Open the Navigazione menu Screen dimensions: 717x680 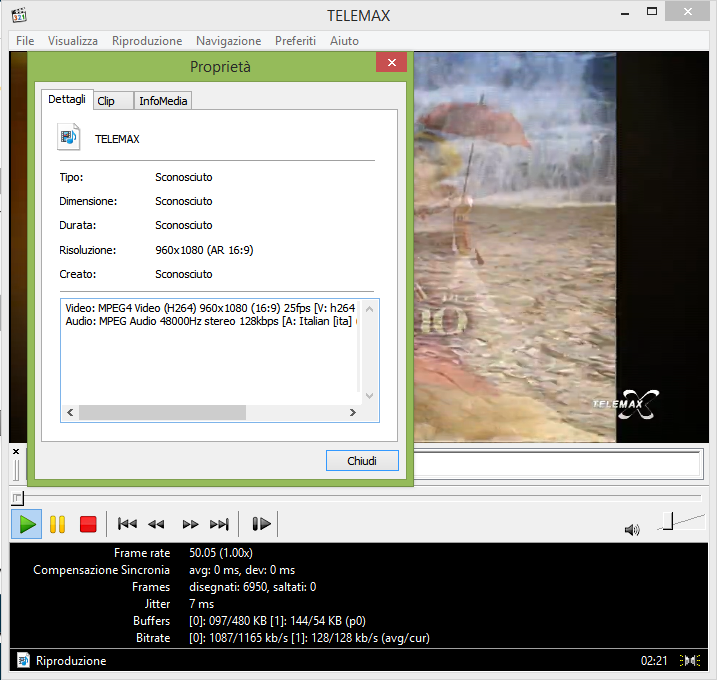coord(228,41)
